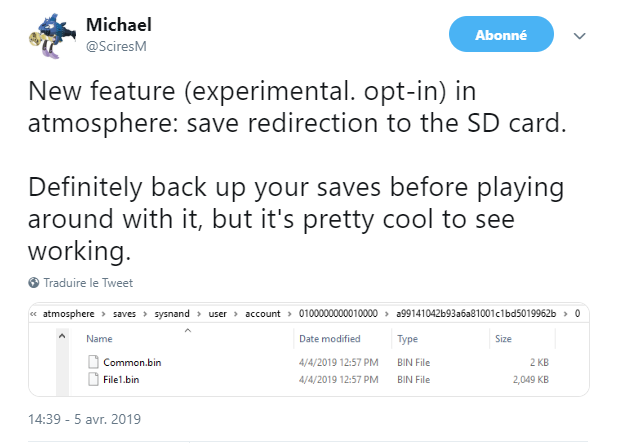Screen dimensions: 617x443
Task: Expand the chevron after the sysnand breadcrumb
Action: 199,314
